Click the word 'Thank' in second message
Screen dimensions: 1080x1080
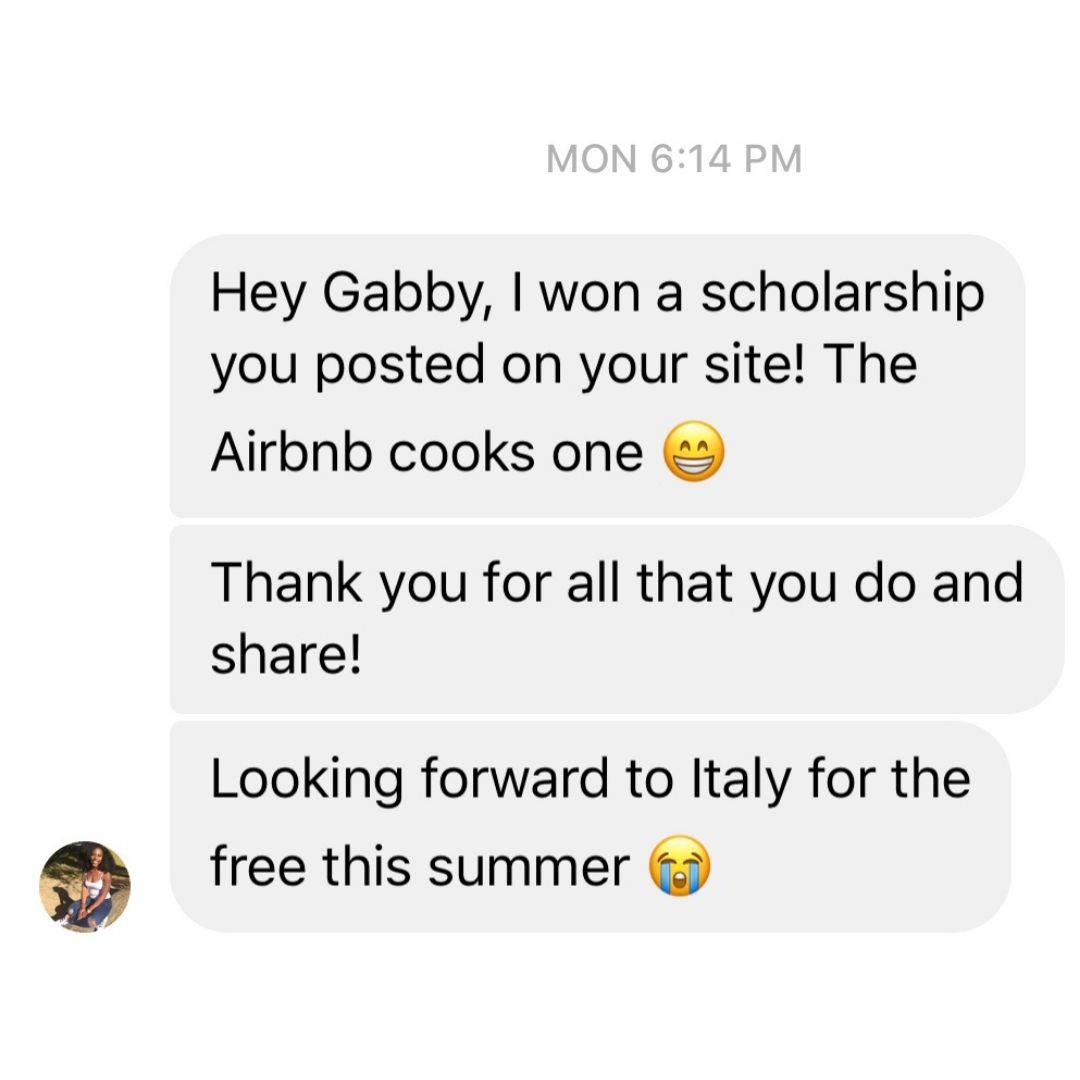286,582
